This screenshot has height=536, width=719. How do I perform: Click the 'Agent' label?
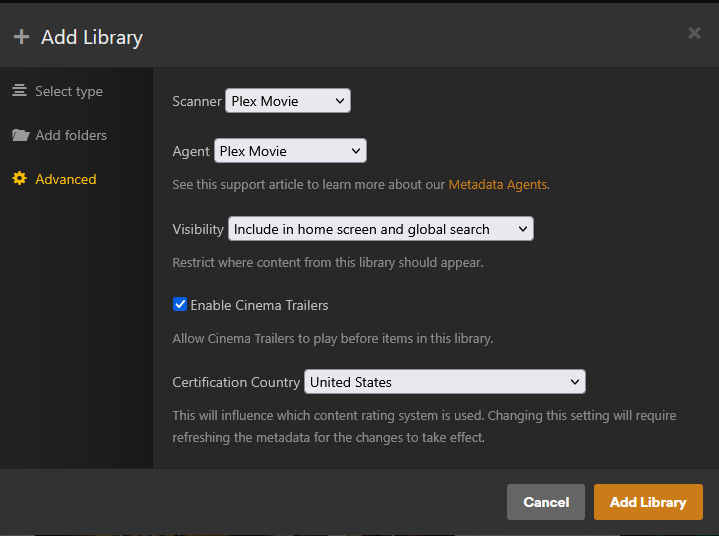(x=191, y=151)
